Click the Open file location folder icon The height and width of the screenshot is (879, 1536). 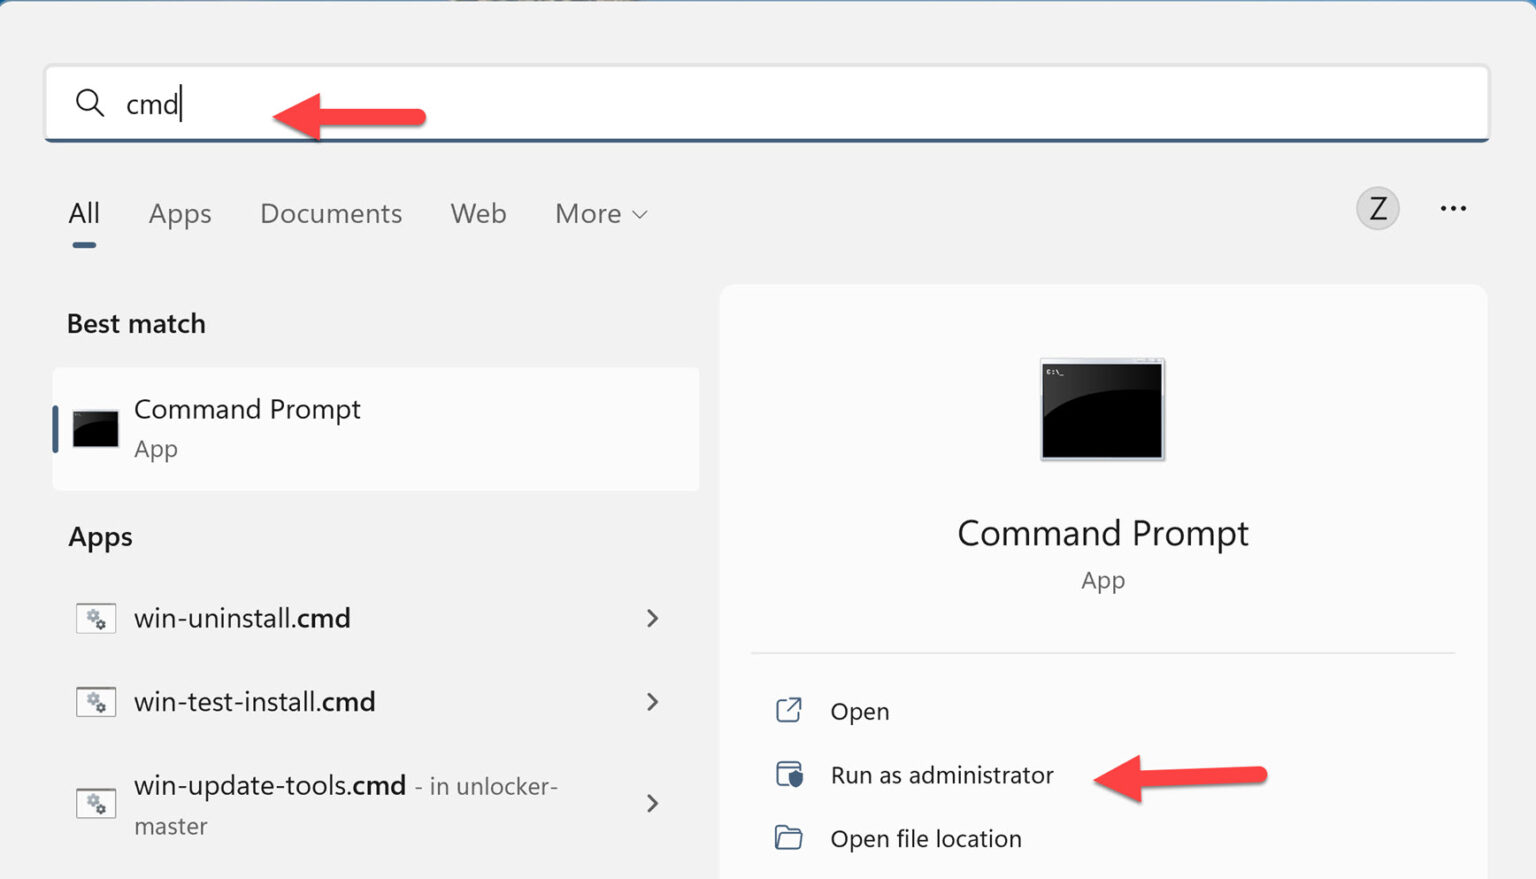point(789,838)
